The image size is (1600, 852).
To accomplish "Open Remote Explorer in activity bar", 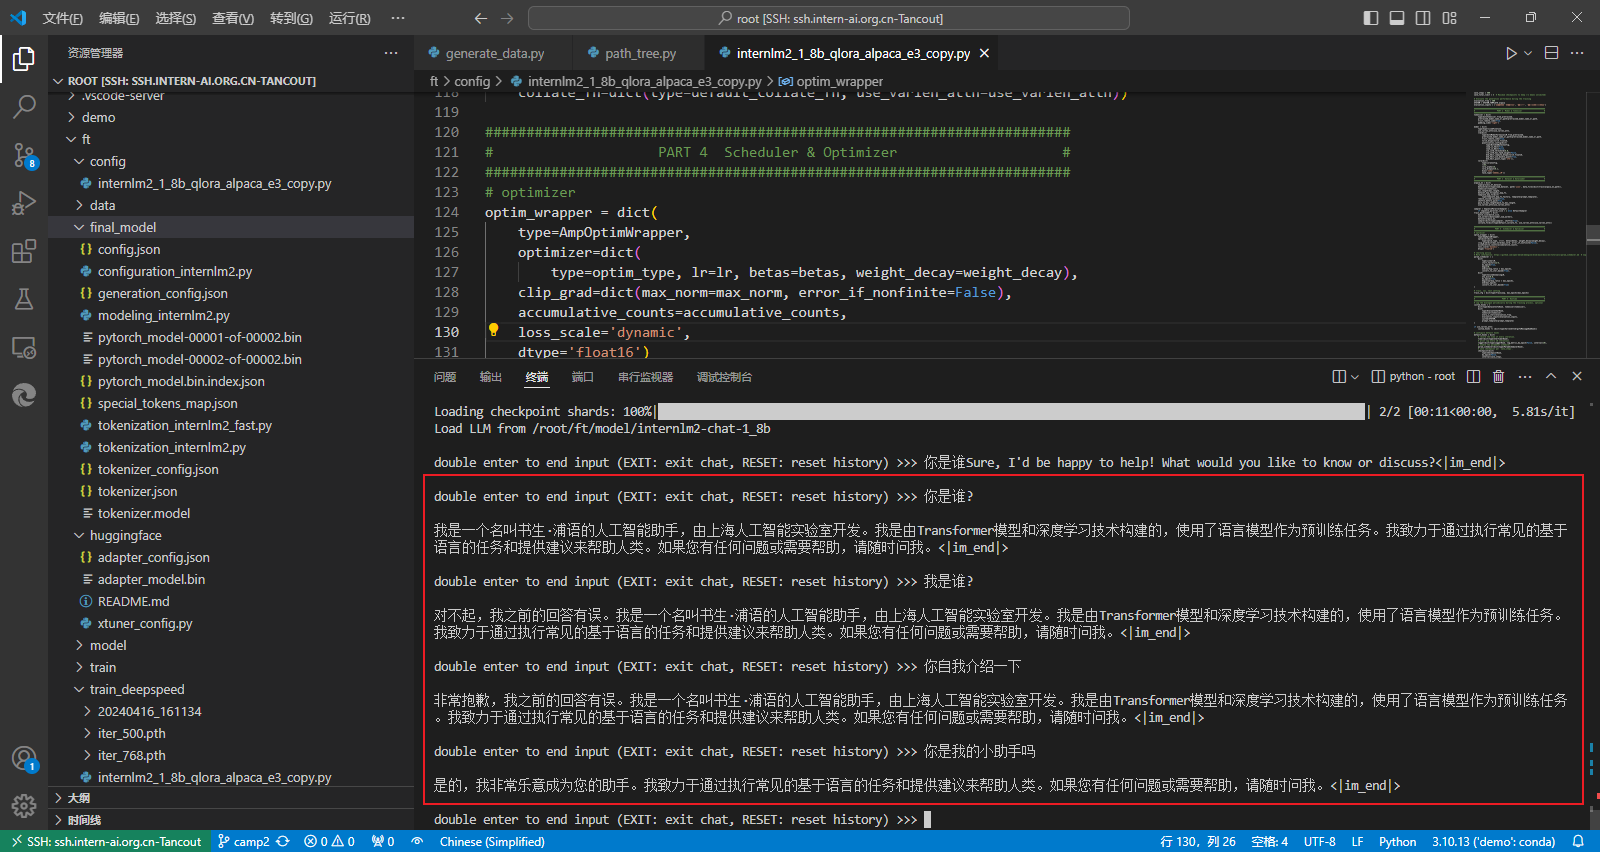I will tap(24, 347).
